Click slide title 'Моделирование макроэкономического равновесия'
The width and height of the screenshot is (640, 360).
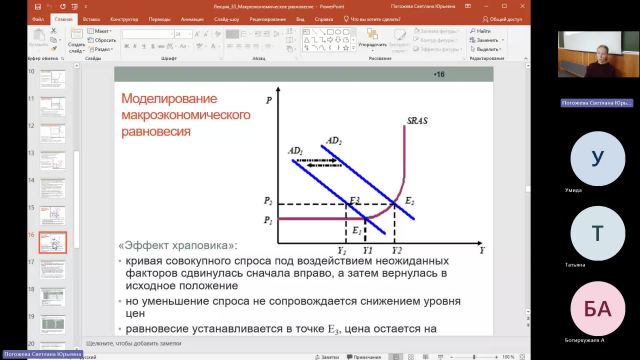click(x=186, y=115)
